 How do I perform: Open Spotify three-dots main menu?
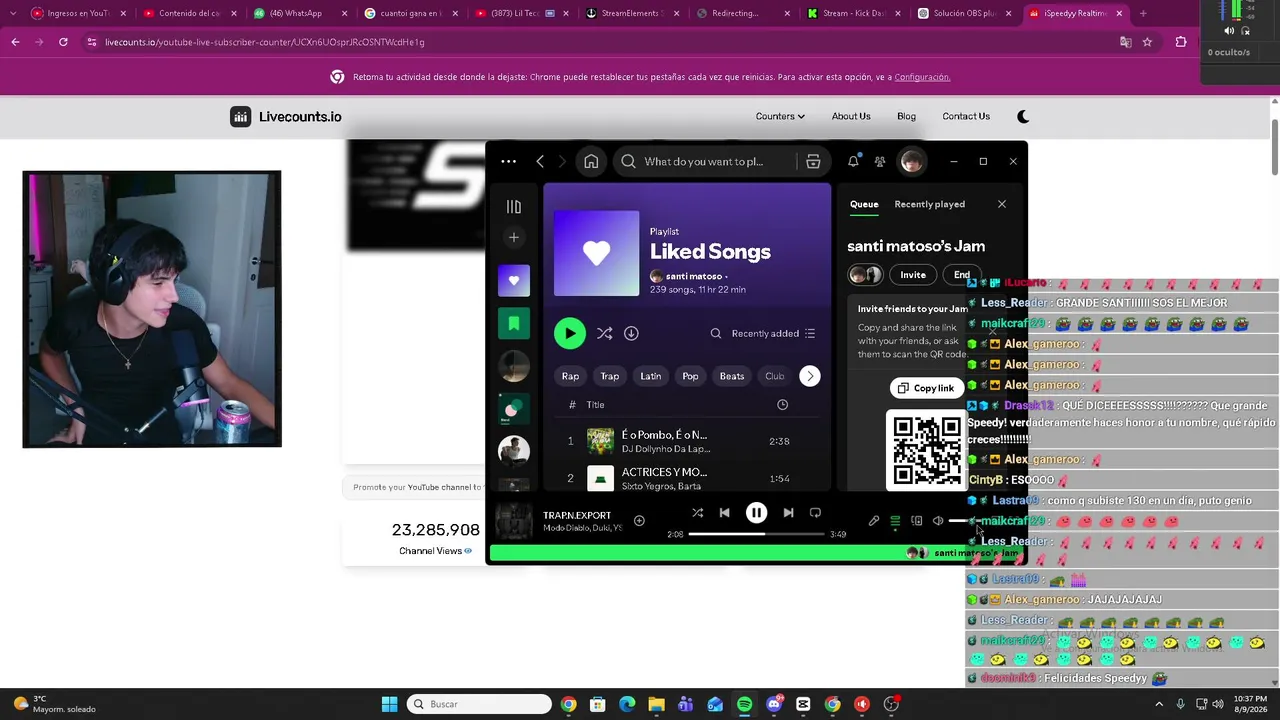(x=508, y=161)
